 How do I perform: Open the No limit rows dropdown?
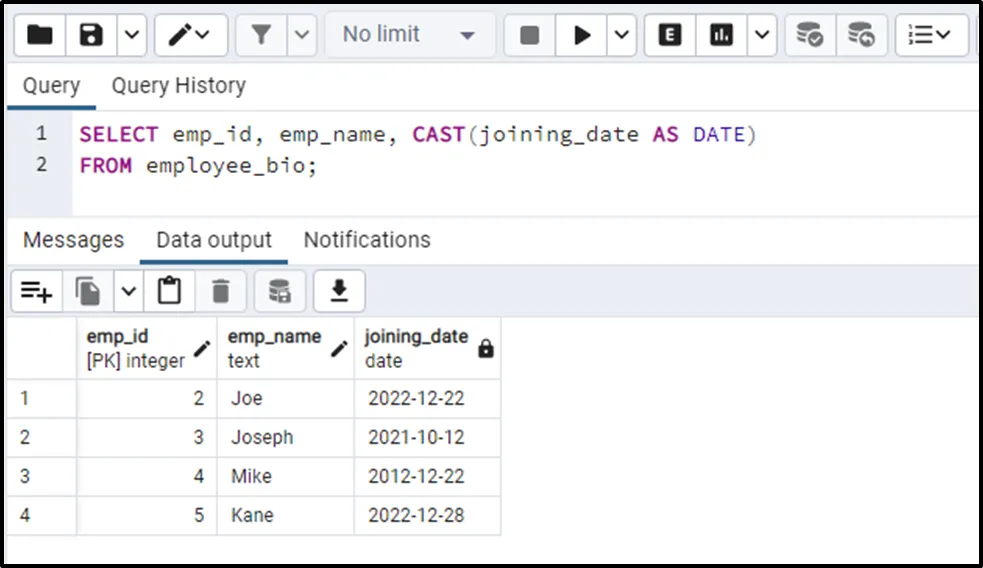[x=409, y=35]
